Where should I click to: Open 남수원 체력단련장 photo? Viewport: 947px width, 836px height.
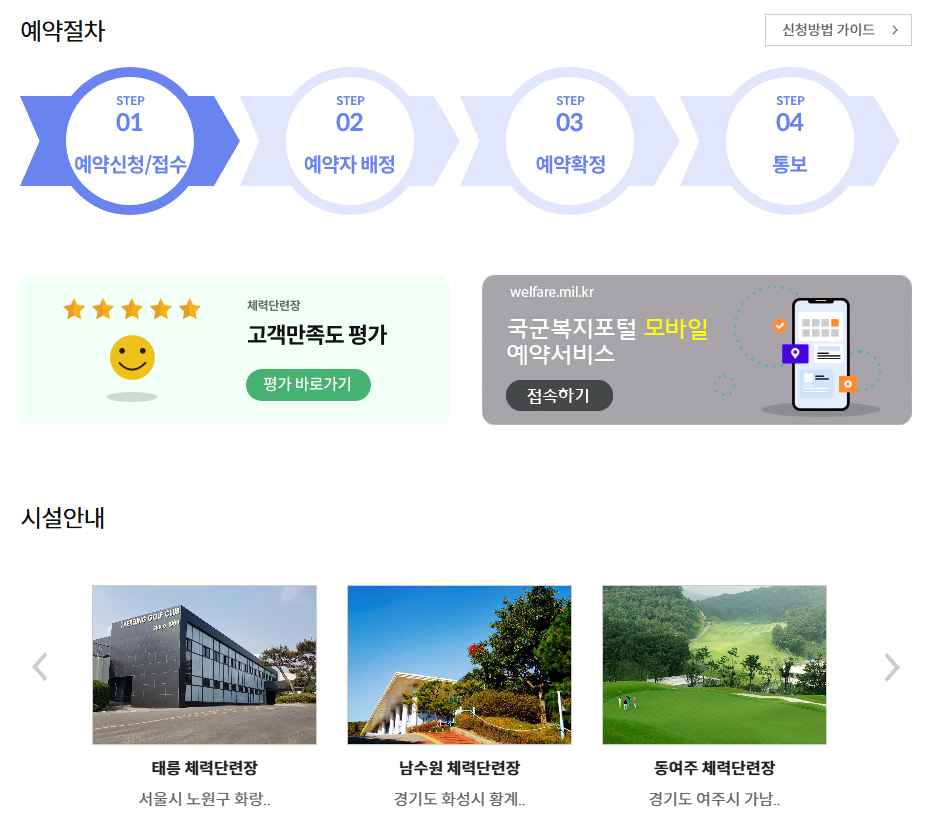coord(459,664)
